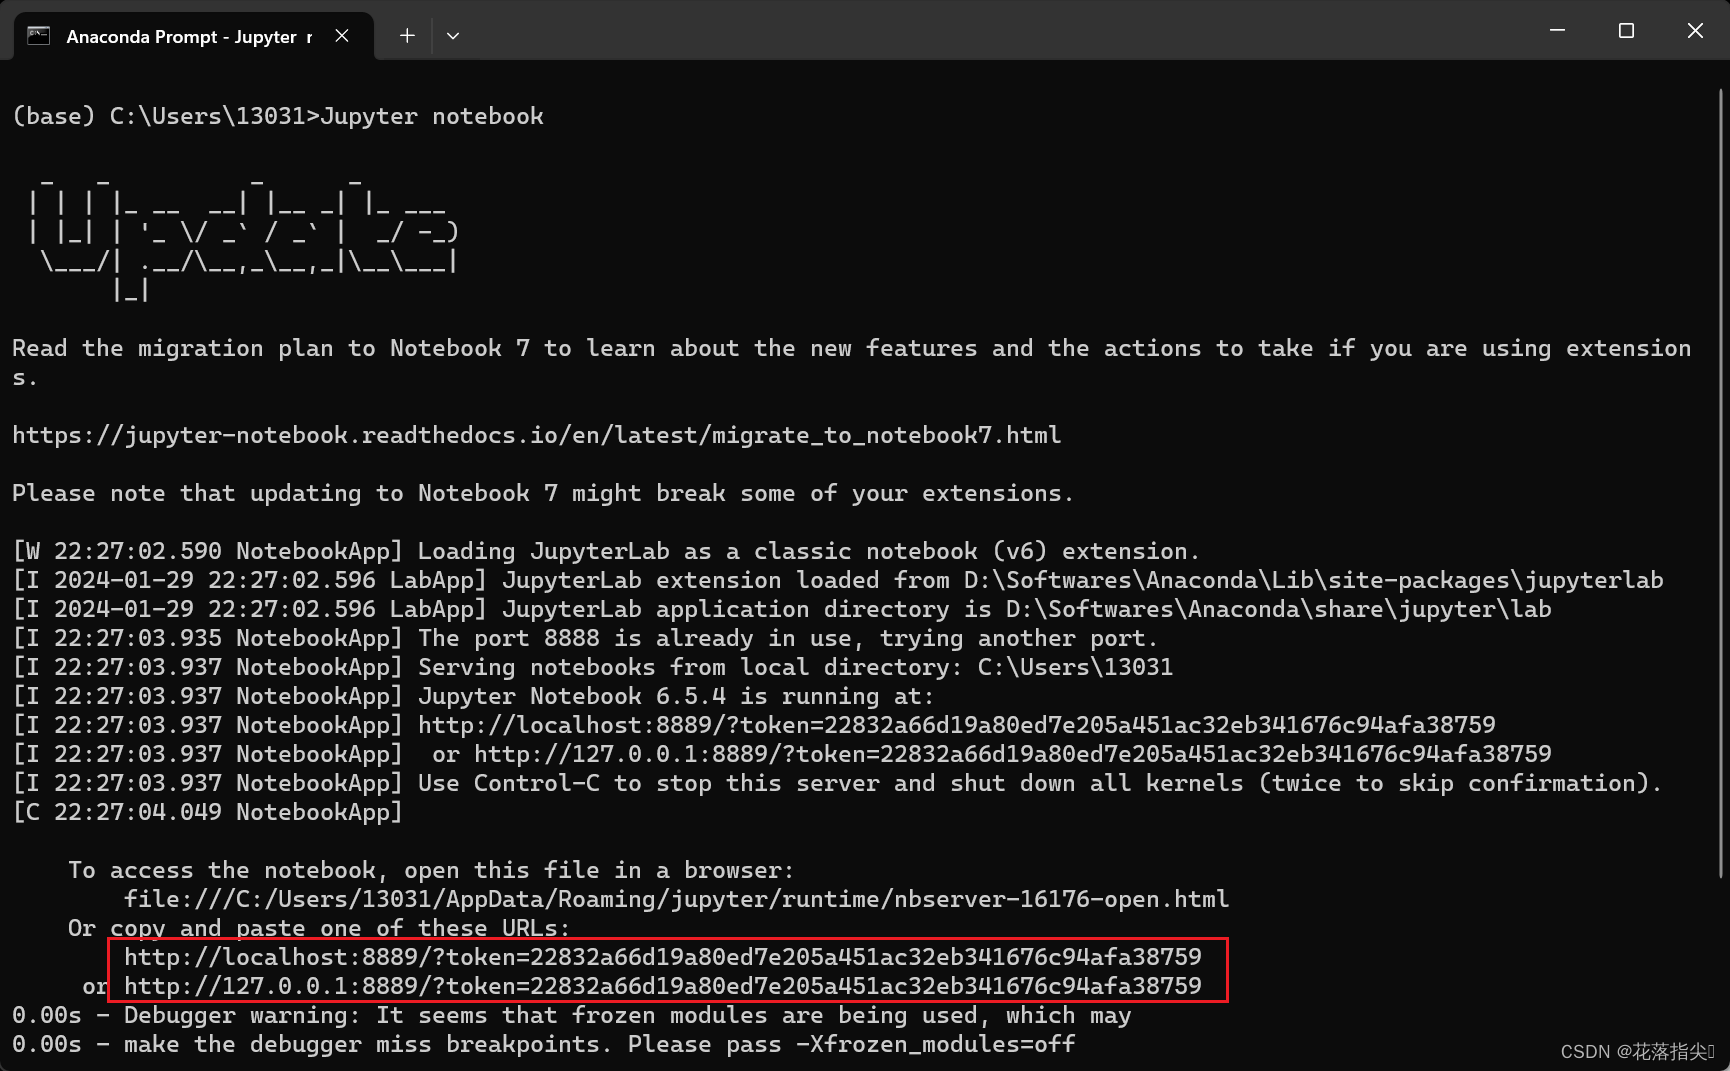Click the 'port 8888 is already in use' line

click(x=585, y=638)
